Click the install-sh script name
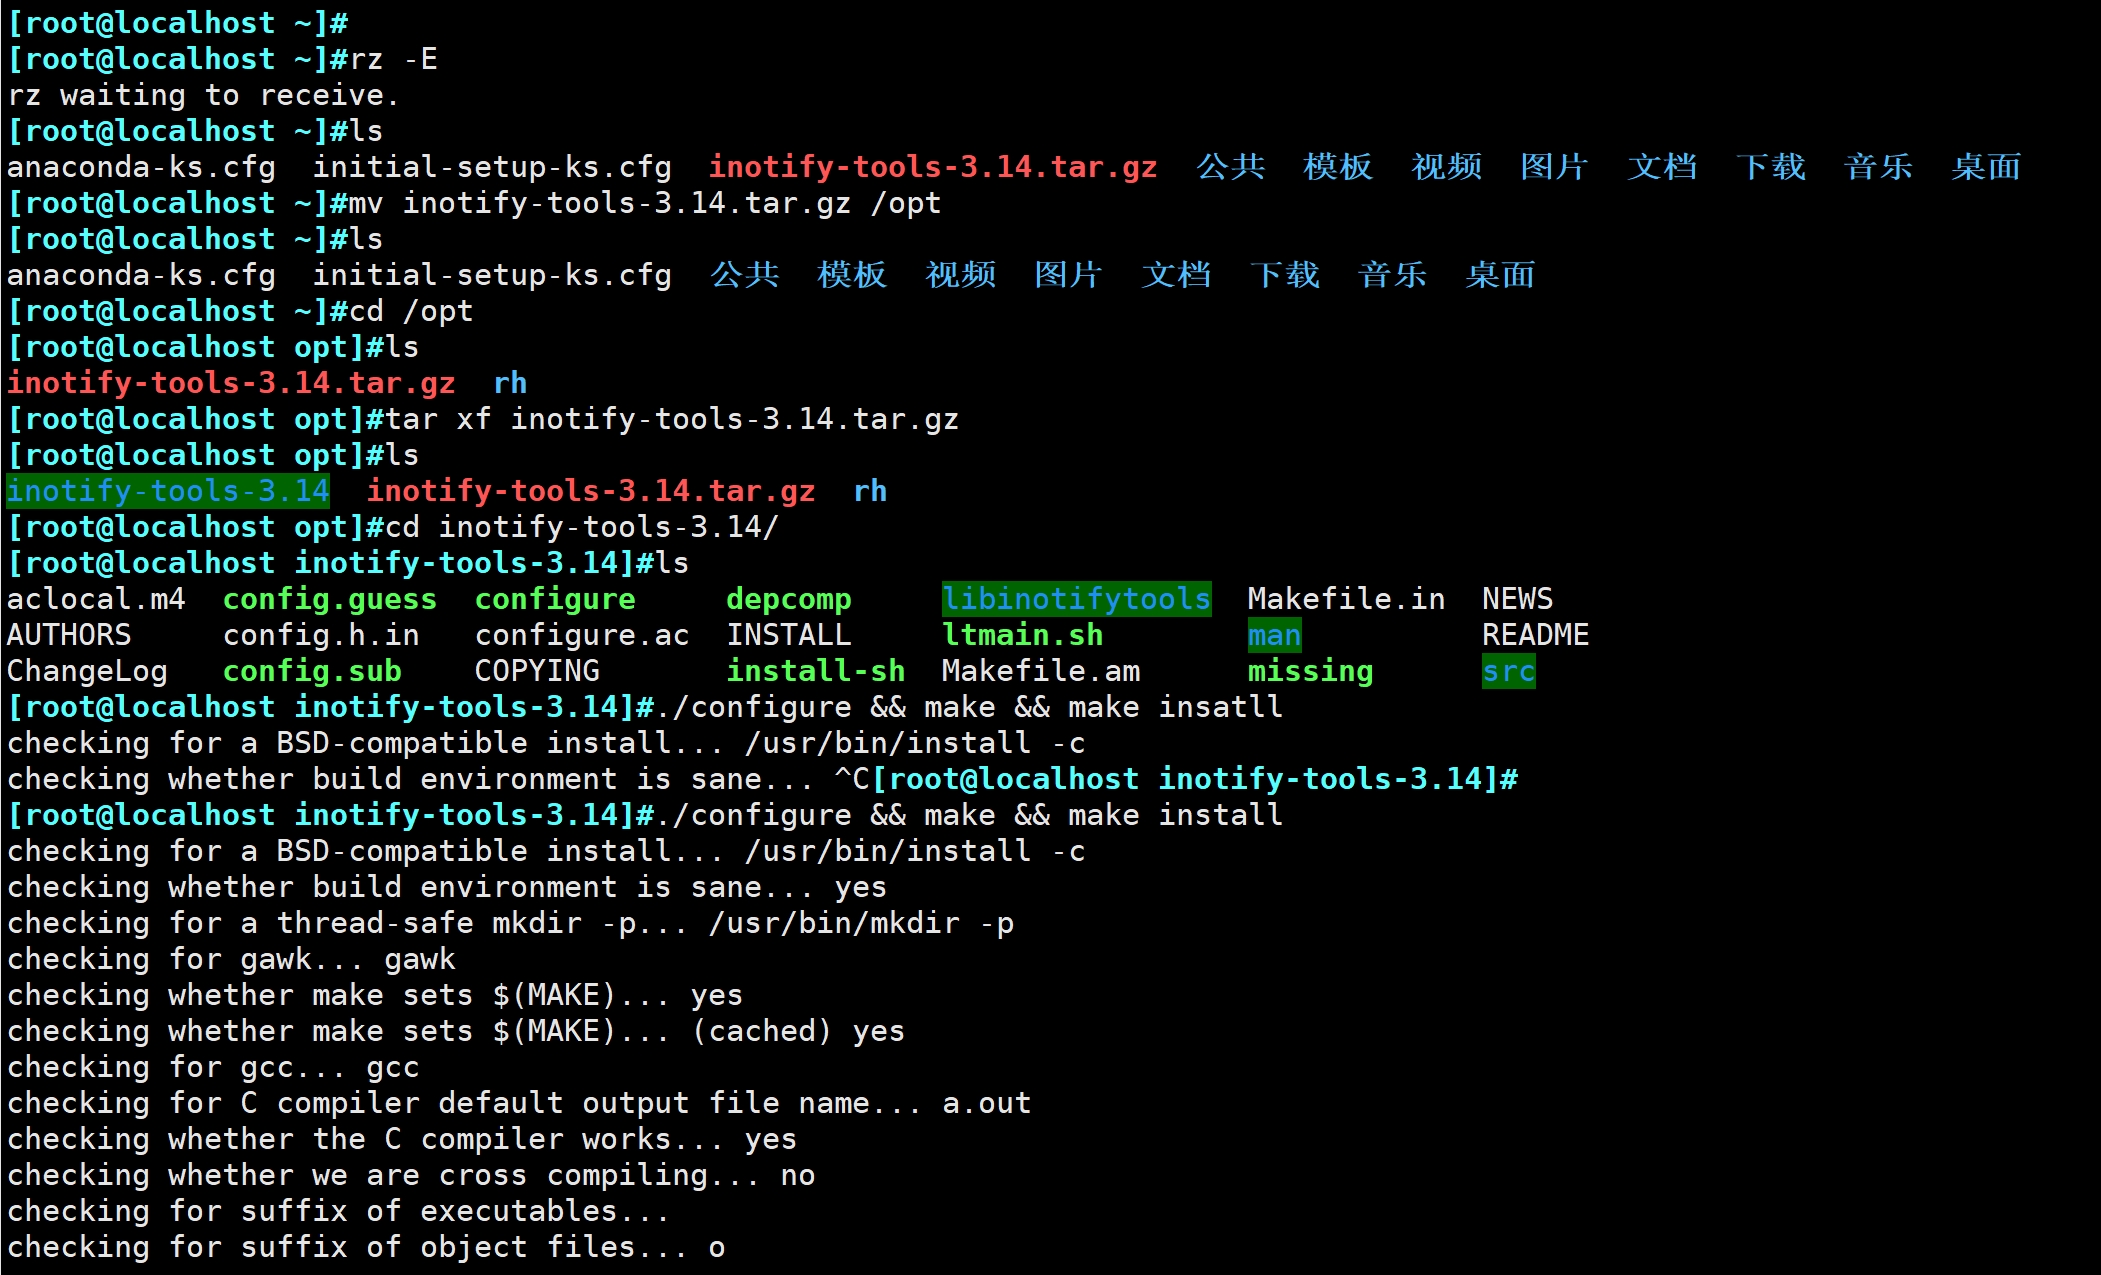 pyautogui.click(x=815, y=671)
